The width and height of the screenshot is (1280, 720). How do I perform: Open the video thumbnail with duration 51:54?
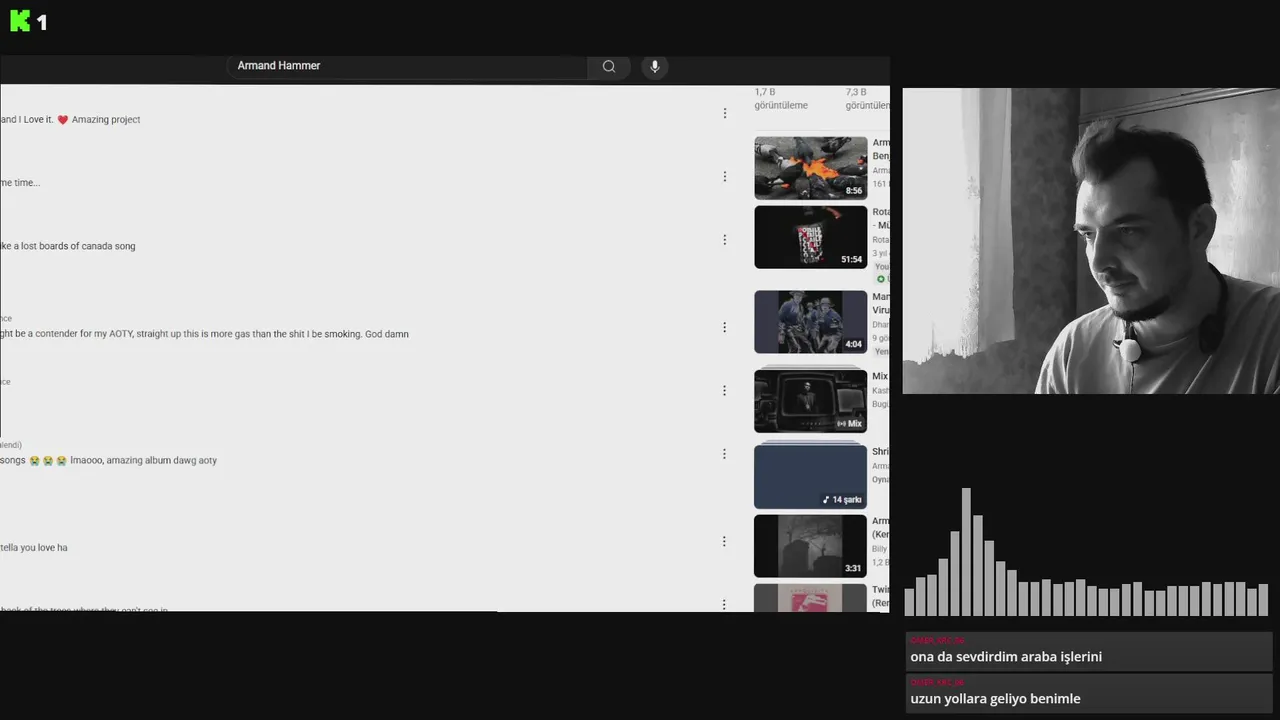(810, 237)
